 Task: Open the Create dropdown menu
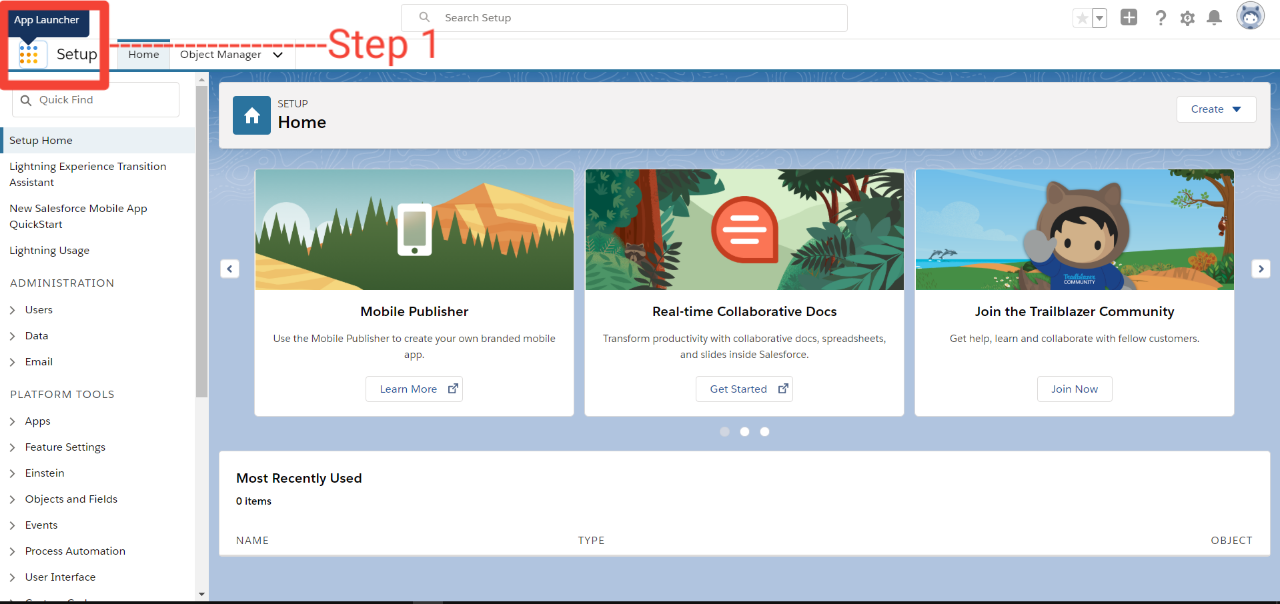click(x=1216, y=109)
